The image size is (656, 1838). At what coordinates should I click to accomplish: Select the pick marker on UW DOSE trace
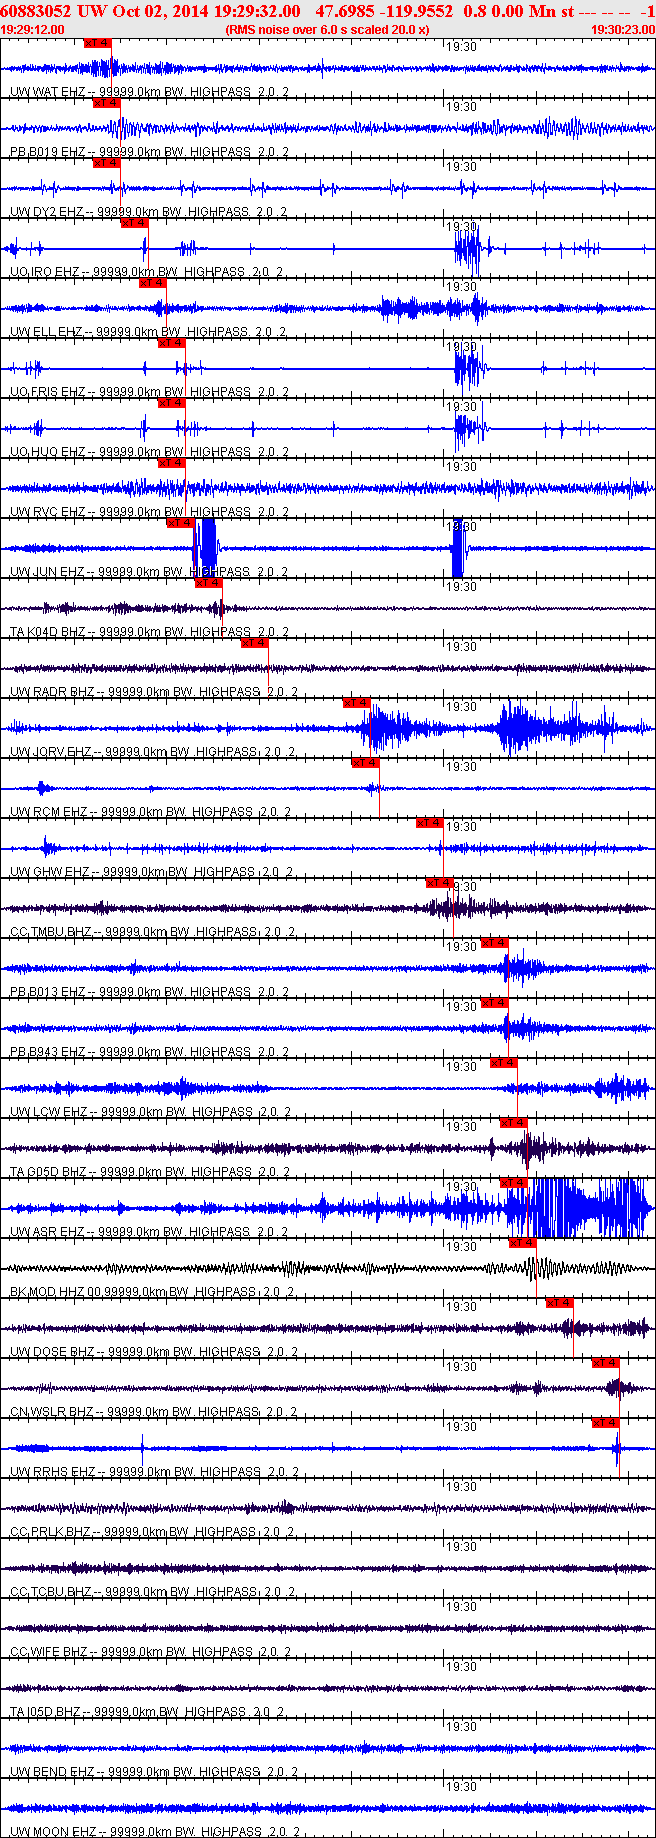pyautogui.click(x=559, y=1303)
